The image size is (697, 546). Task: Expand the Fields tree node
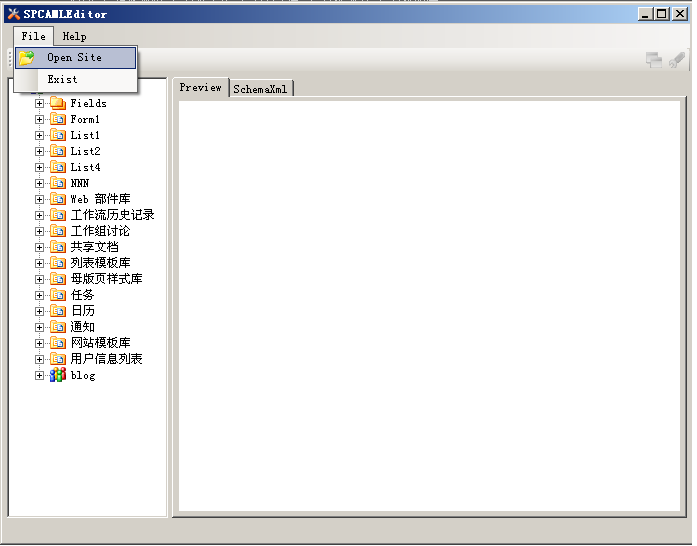[x=39, y=103]
